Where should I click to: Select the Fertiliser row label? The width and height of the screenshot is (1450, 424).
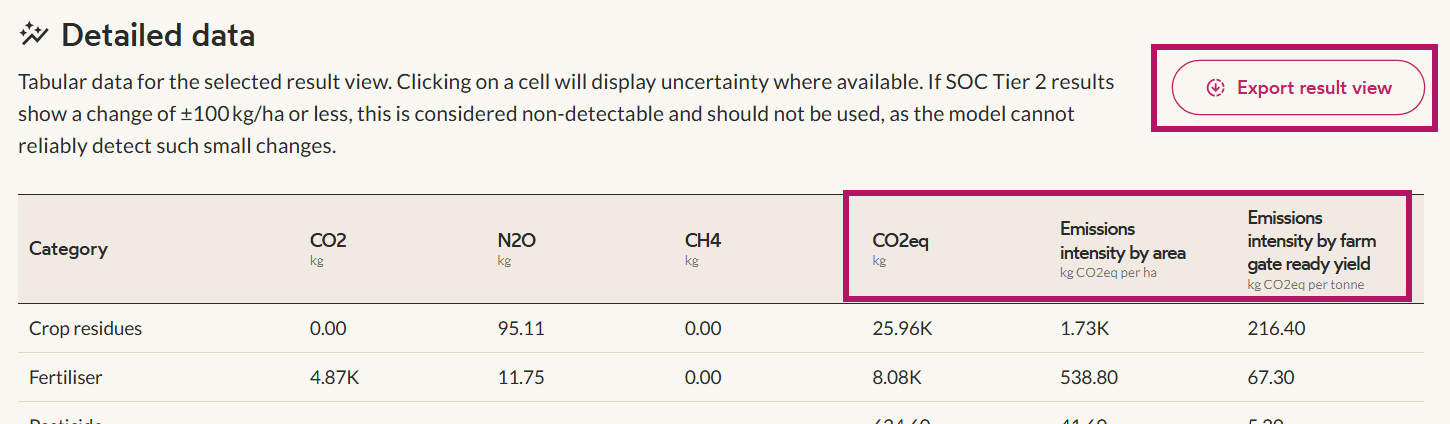click(x=65, y=378)
